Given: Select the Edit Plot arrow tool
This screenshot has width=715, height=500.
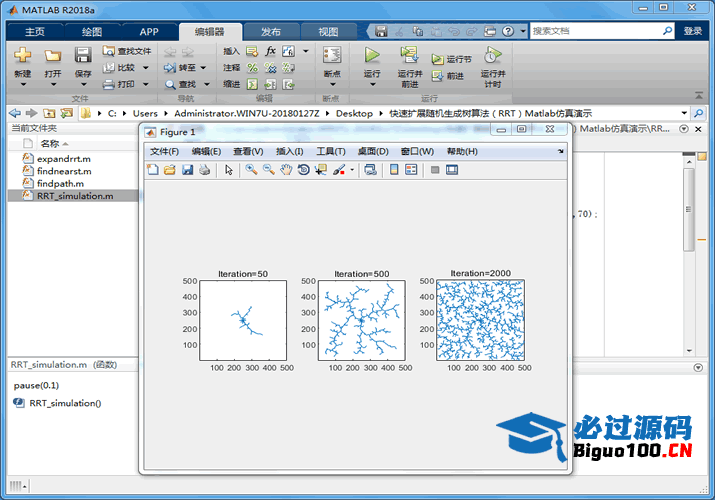Looking at the screenshot, I should point(229,170).
